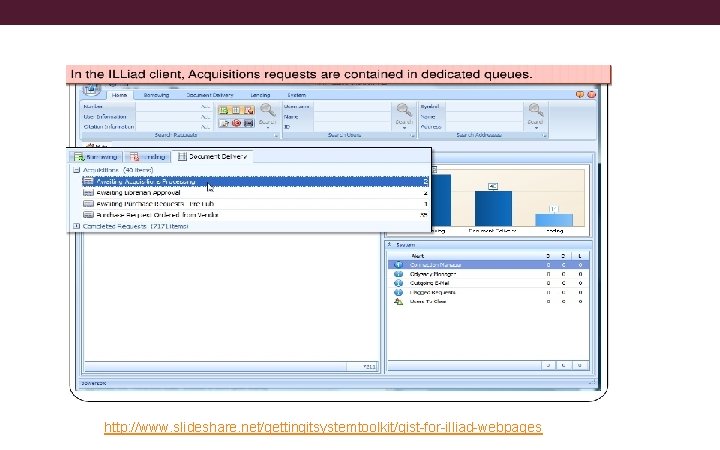Expand the Completed Requests queue group
The image size is (720, 450).
[x=77, y=226]
